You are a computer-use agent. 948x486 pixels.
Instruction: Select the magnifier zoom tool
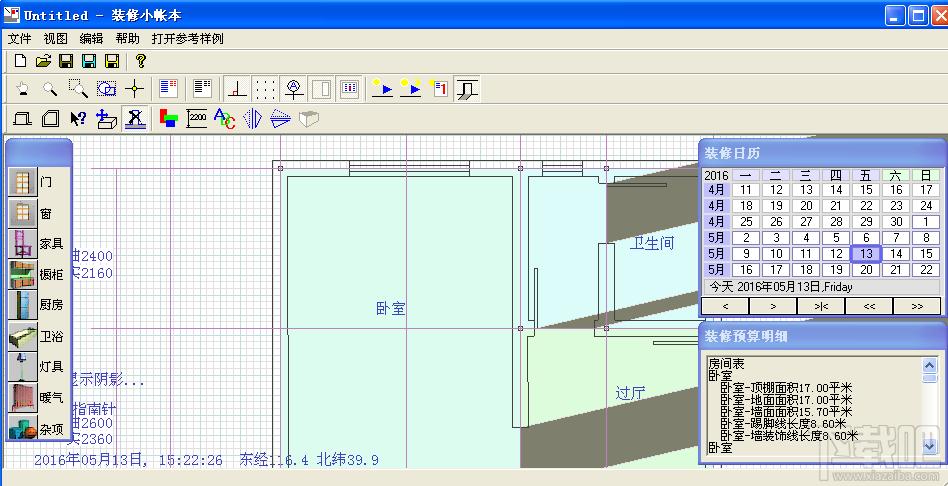[50, 89]
